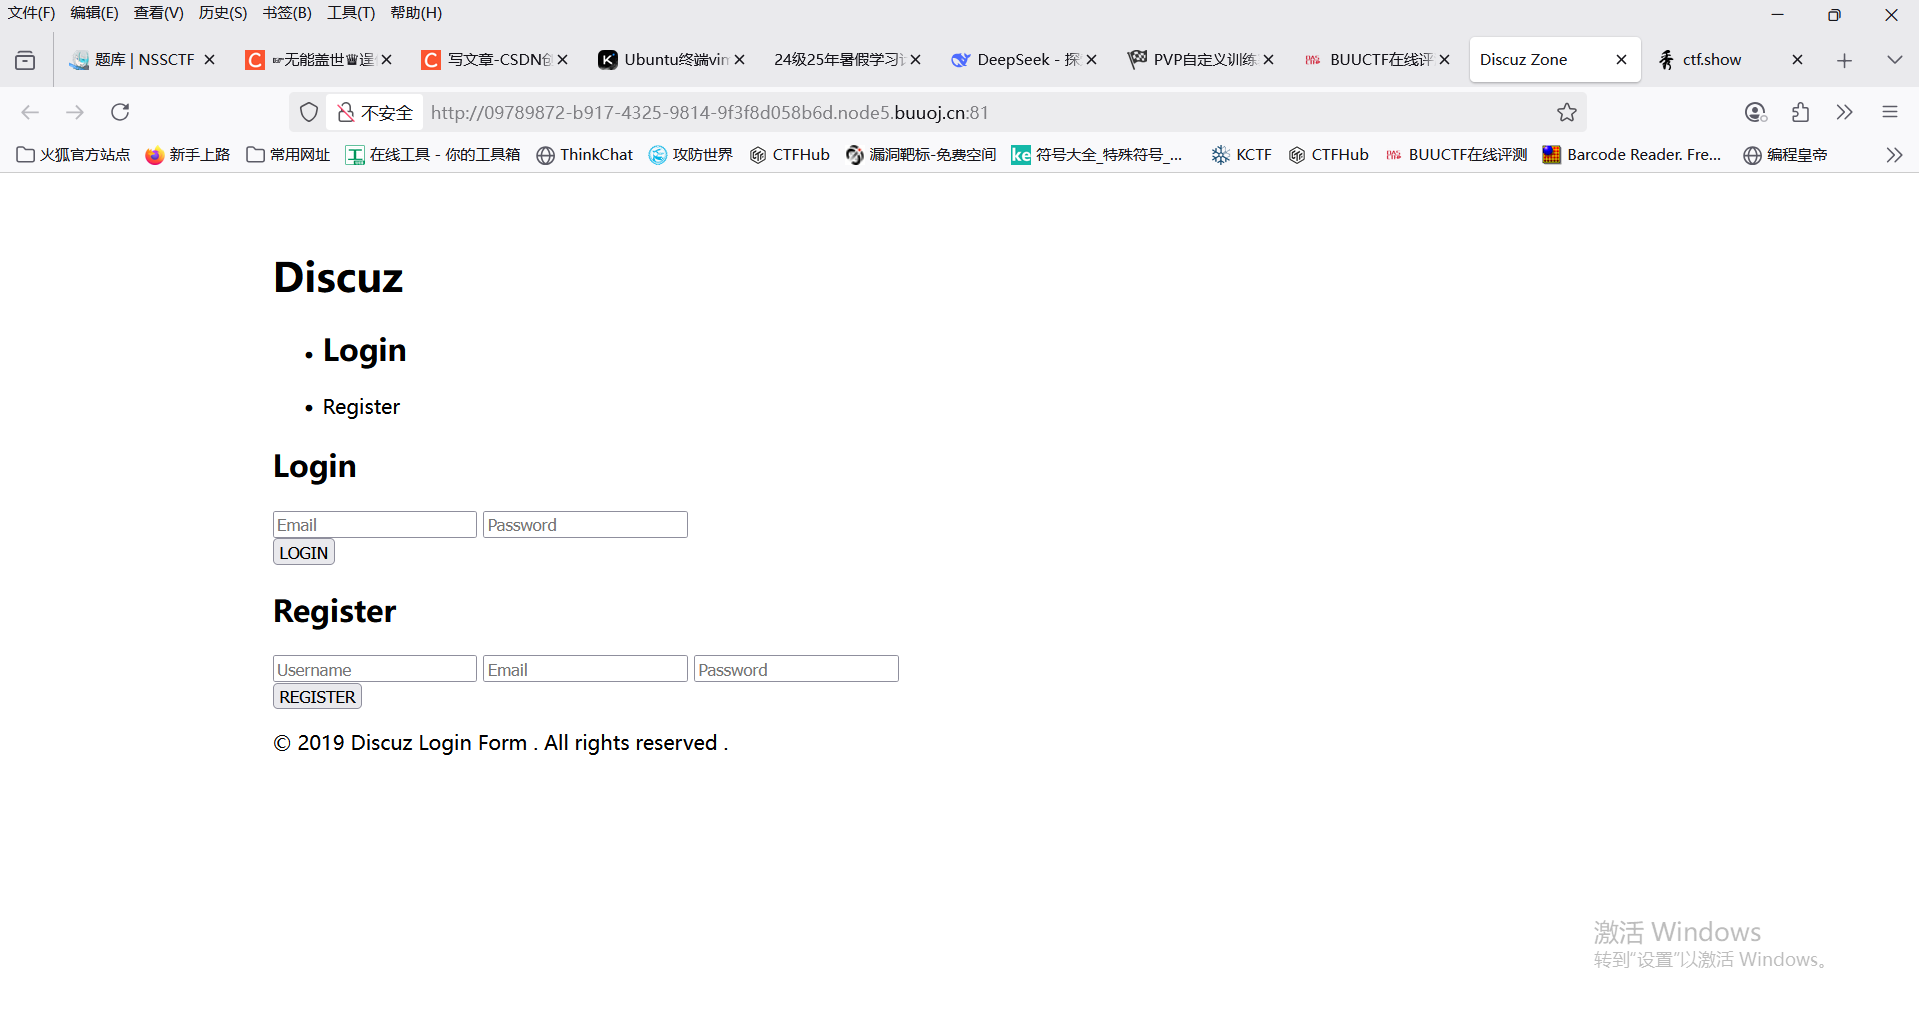The image size is (1919, 1010).
Task: Close the 写文章-CSDN tab
Action: (563, 60)
